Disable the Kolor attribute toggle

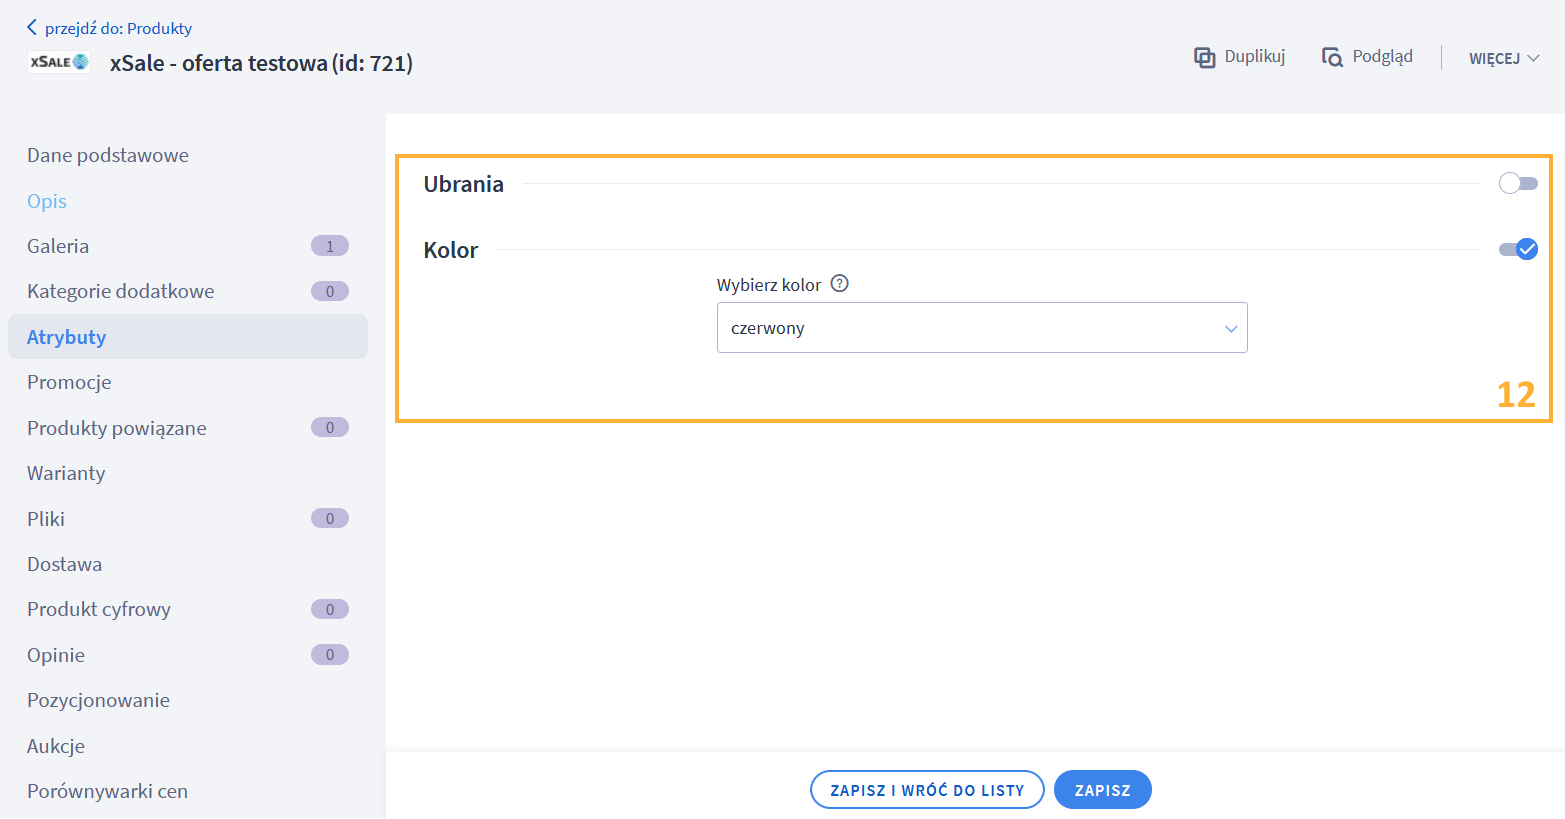pyautogui.click(x=1517, y=249)
